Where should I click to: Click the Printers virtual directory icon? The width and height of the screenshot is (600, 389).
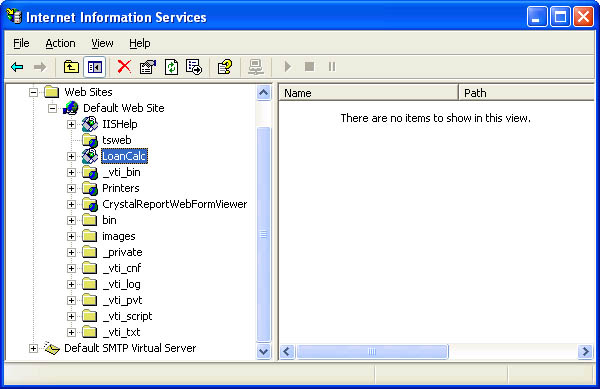pos(90,189)
